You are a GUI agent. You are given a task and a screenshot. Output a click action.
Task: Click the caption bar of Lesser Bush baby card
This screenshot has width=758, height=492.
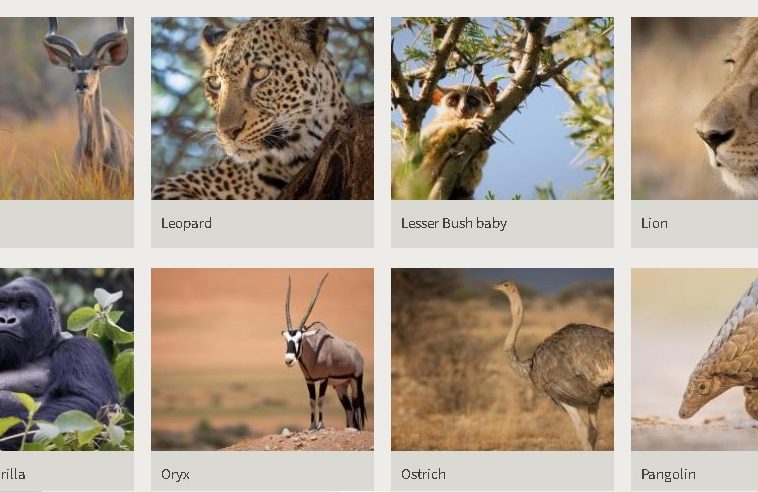point(502,224)
